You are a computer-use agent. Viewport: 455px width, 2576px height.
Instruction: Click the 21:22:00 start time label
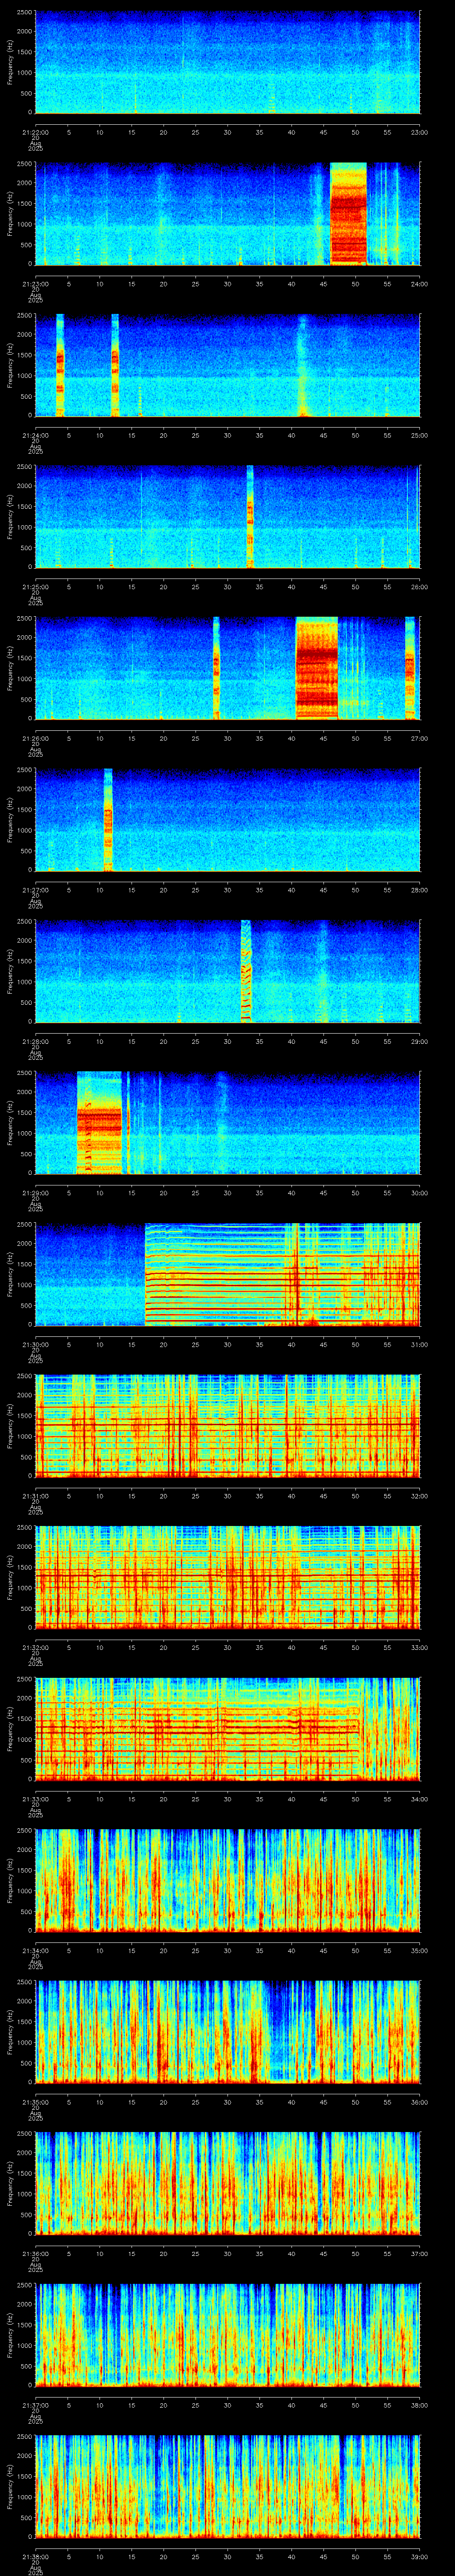coord(35,131)
